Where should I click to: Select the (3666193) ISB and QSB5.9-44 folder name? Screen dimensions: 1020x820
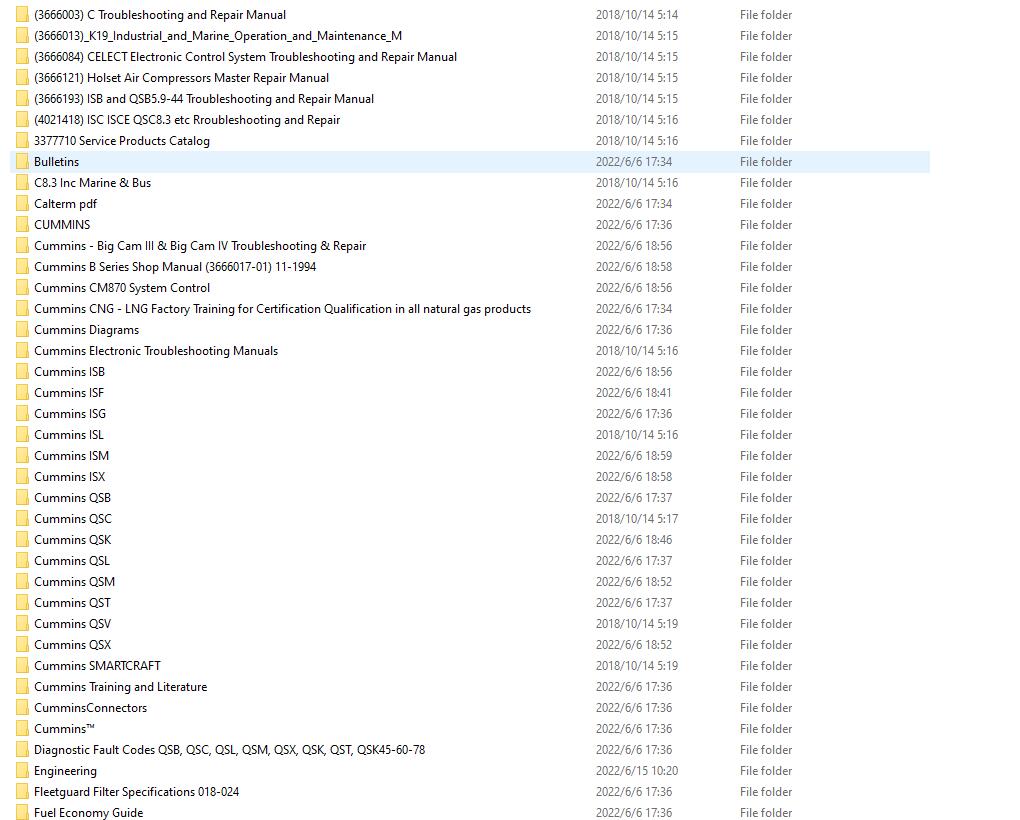204,99
